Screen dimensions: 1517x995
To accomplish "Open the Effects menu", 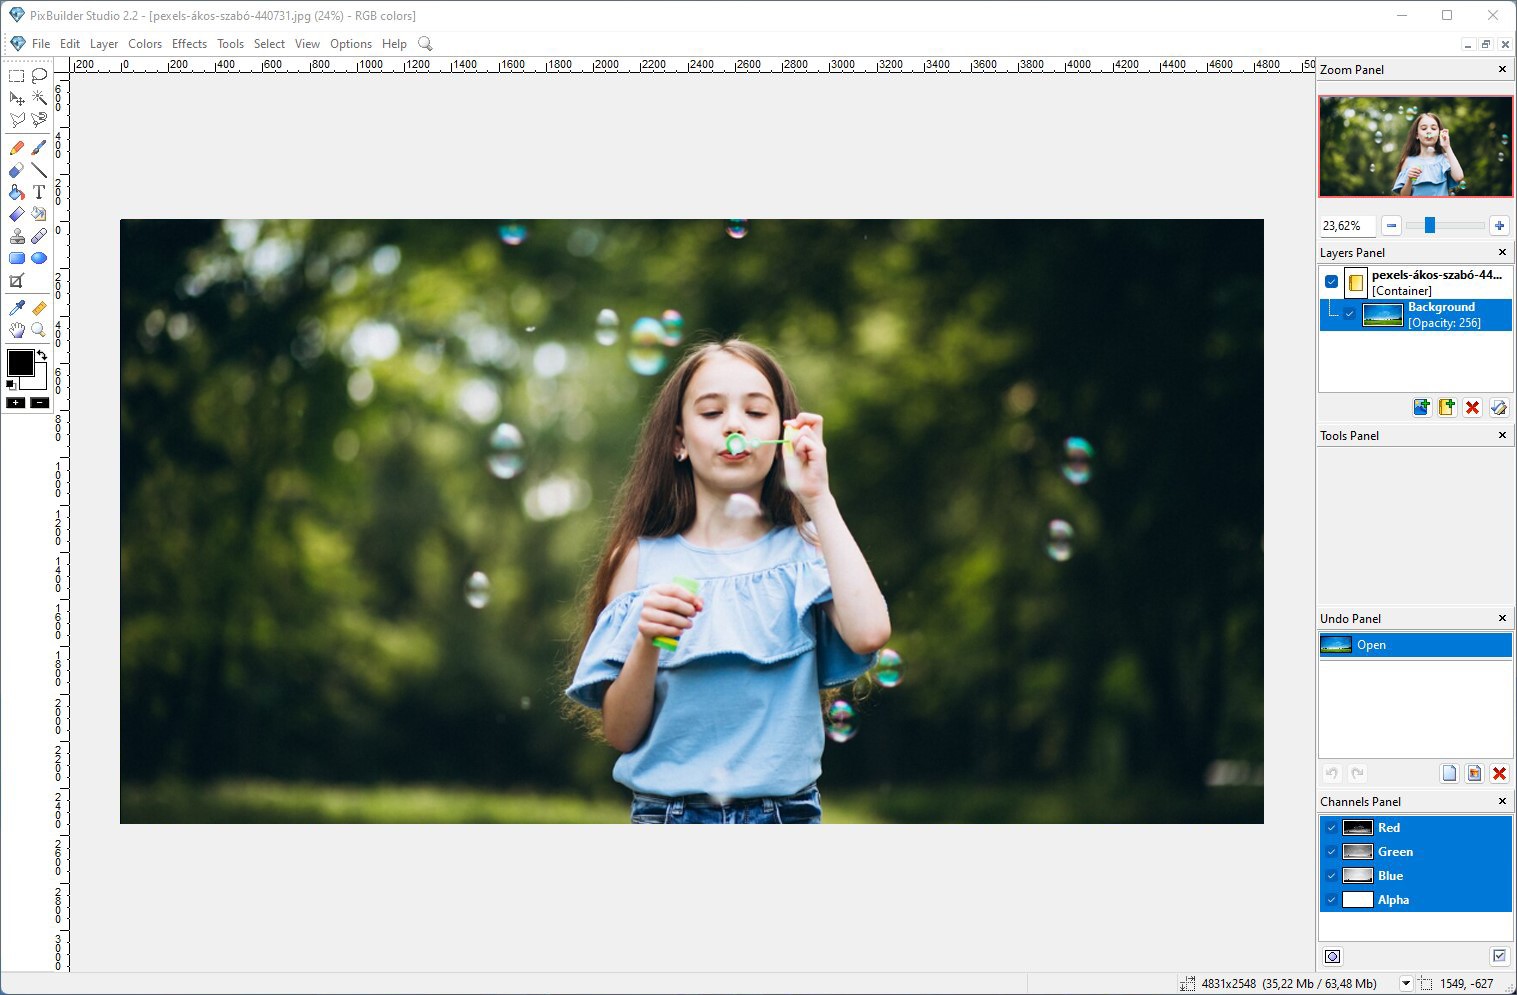I will tap(189, 44).
